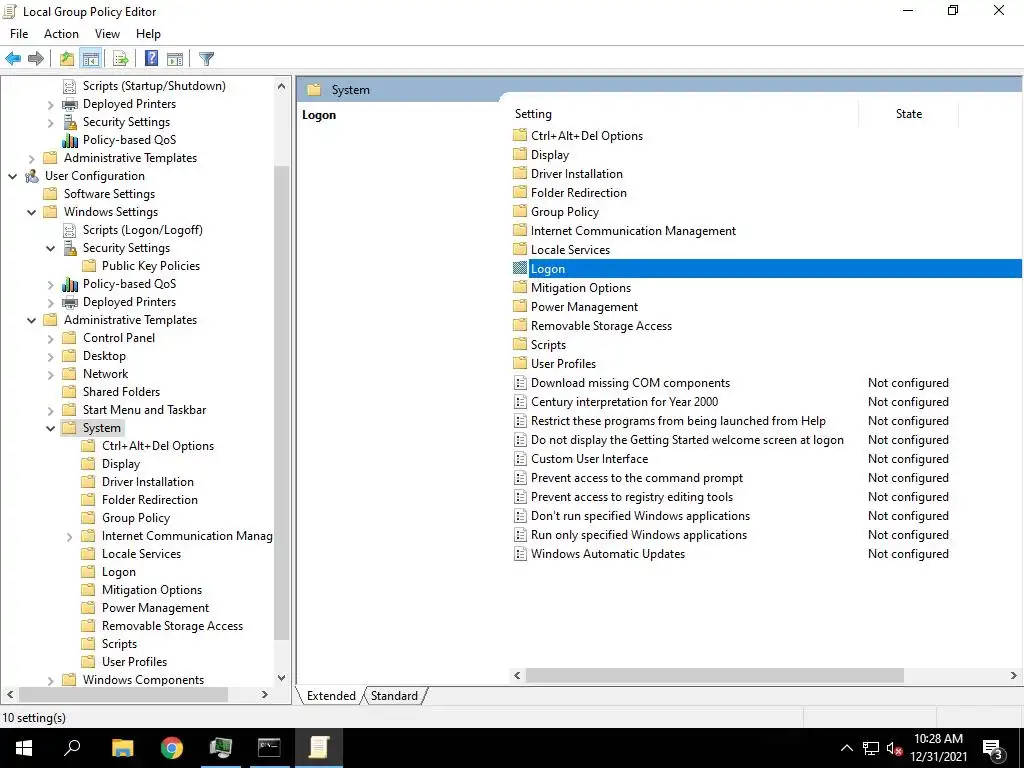Collapse the Security Settings node under User Configuration

(50, 248)
